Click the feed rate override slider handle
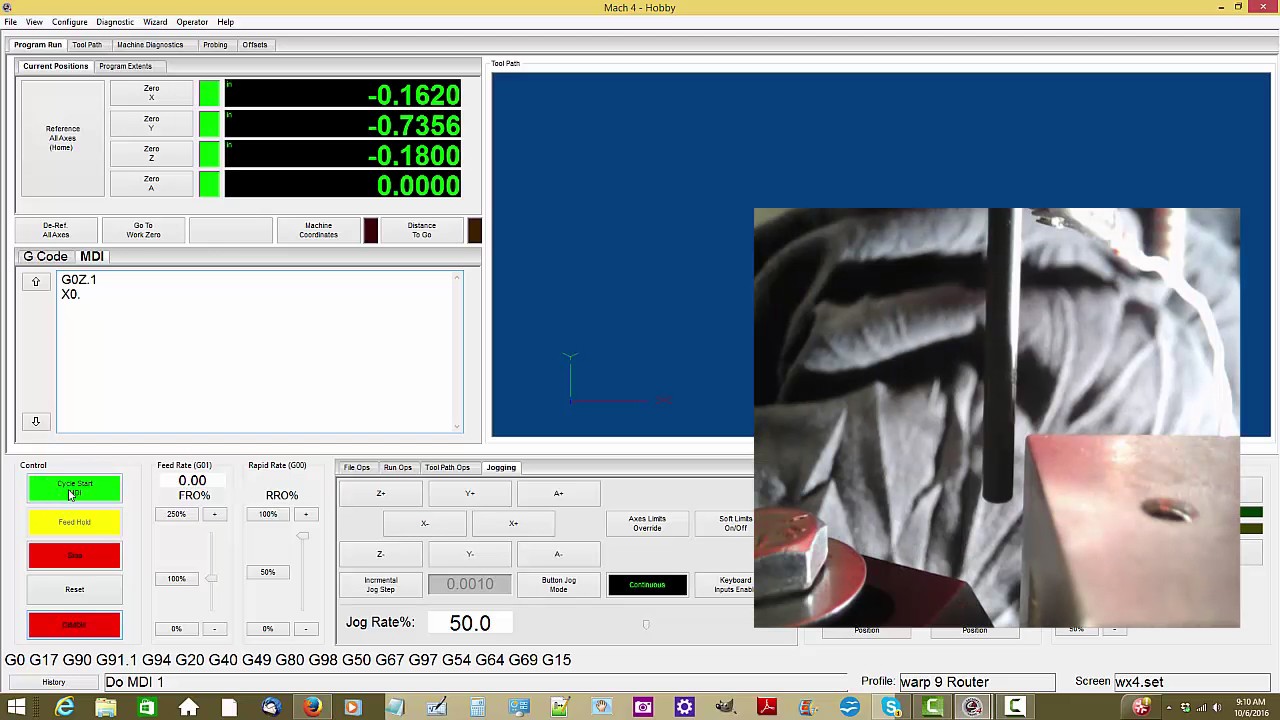Image resolution: width=1280 pixels, height=720 pixels. 211,579
